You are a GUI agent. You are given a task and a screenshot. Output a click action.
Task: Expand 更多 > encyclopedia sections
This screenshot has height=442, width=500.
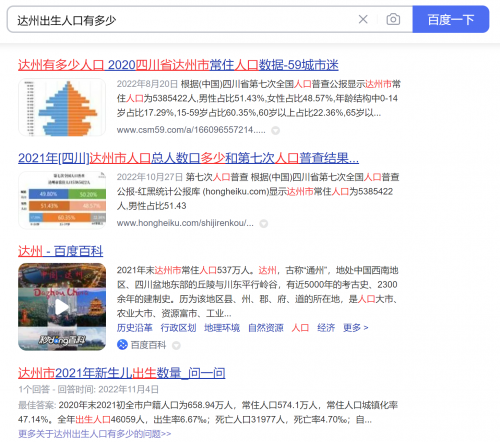pos(356,328)
